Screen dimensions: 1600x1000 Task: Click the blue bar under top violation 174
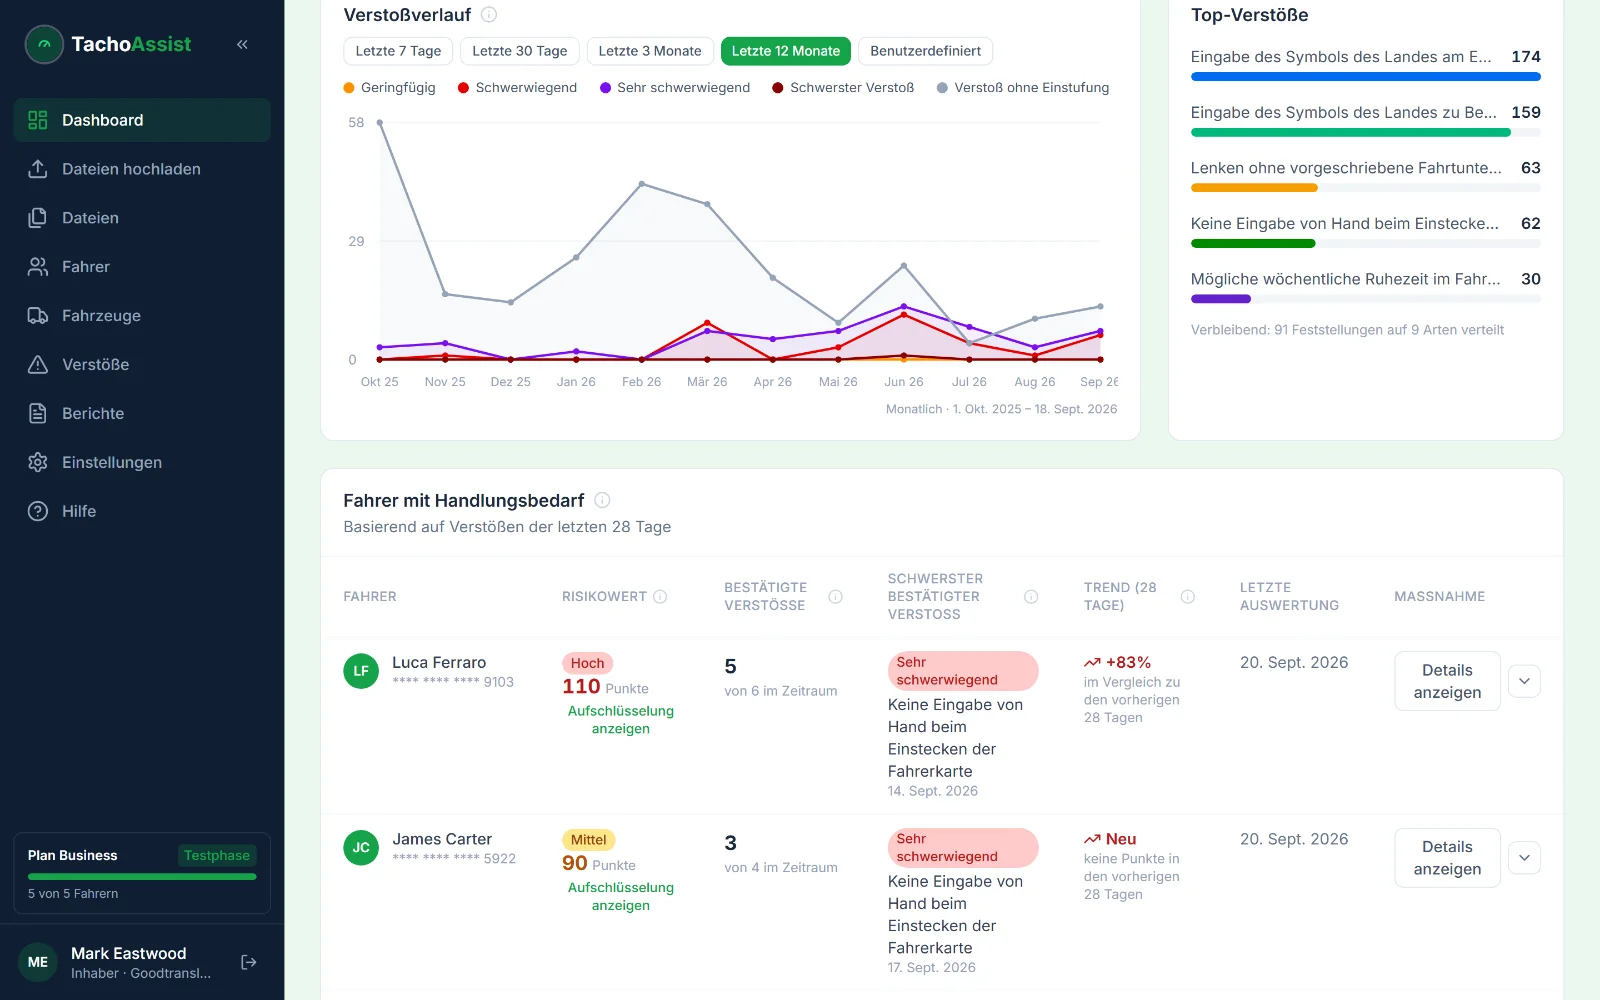pyautogui.click(x=1365, y=77)
